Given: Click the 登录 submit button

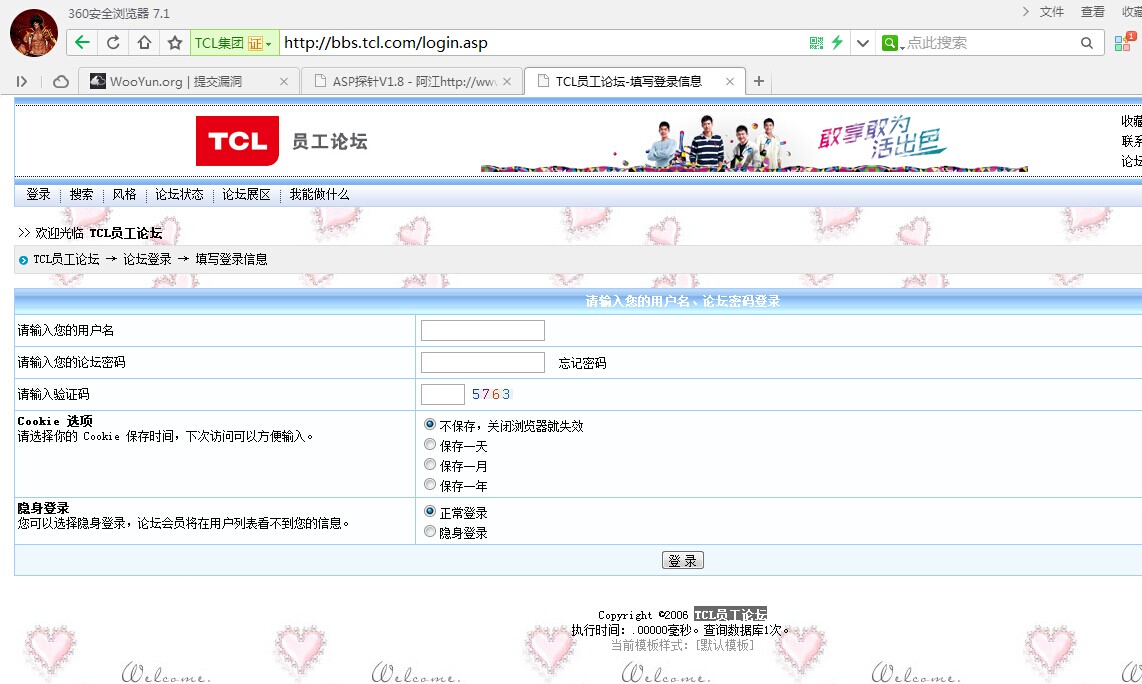Looking at the screenshot, I should [x=682, y=560].
